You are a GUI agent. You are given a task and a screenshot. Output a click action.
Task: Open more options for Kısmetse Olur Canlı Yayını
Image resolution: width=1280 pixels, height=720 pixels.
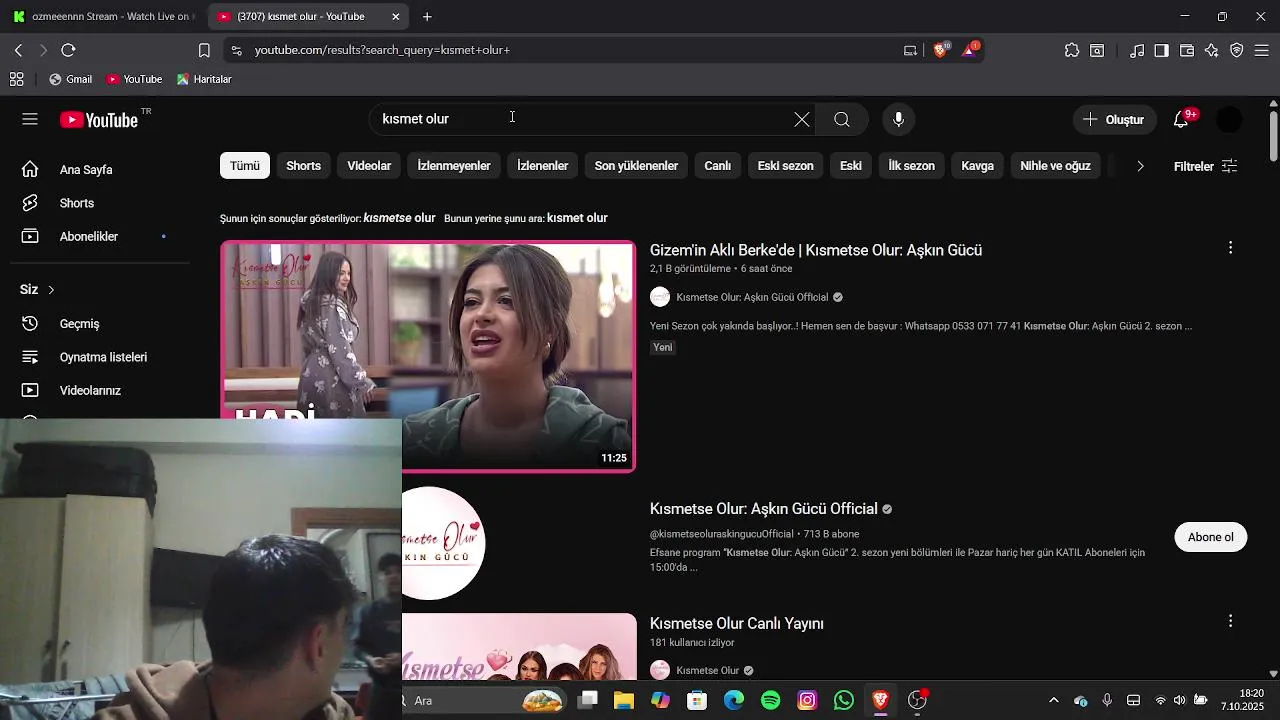pyautogui.click(x=1230, y=621)
